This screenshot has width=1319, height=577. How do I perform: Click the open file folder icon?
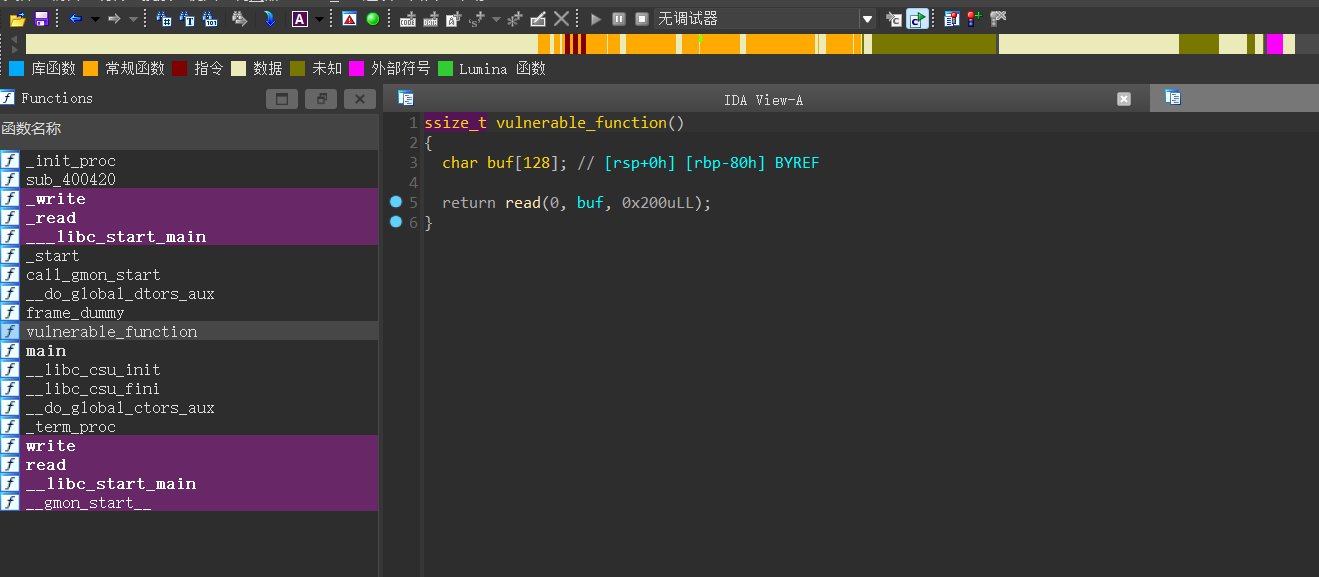(18, 19)
